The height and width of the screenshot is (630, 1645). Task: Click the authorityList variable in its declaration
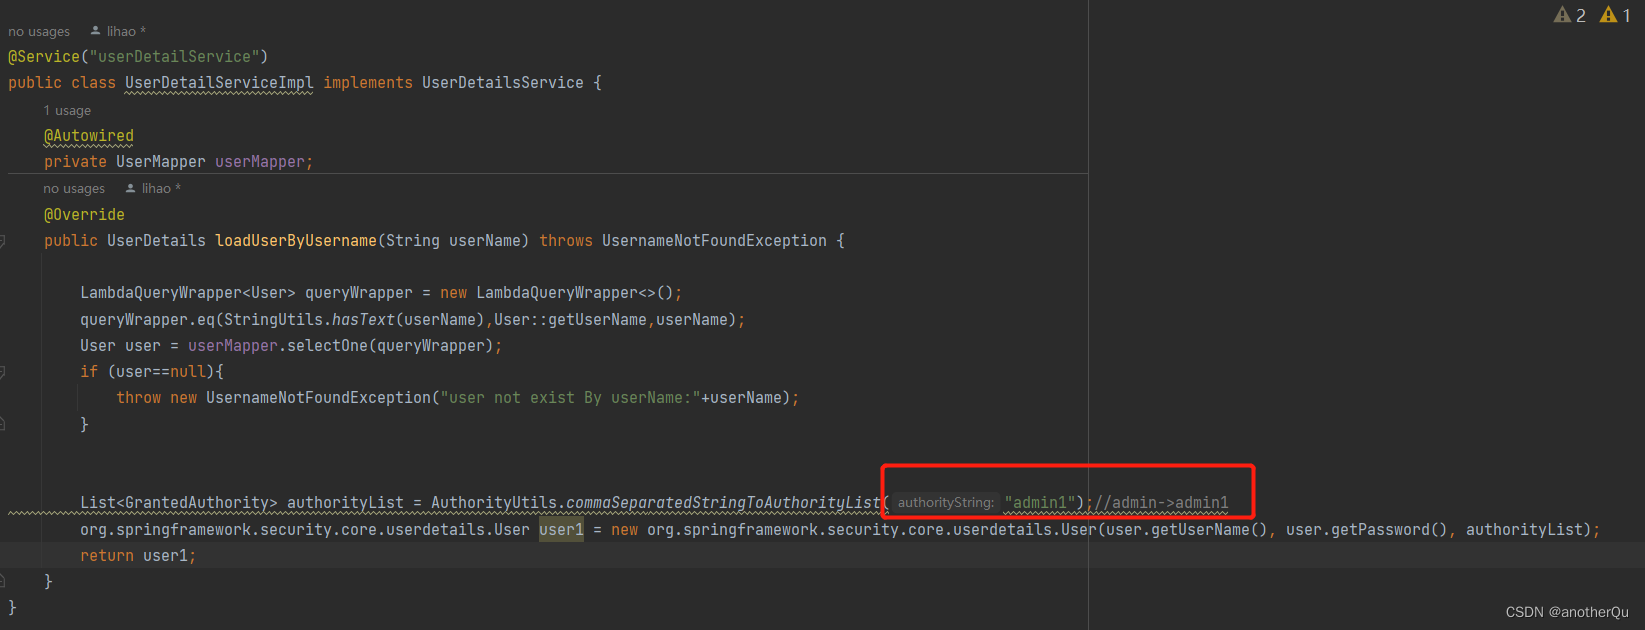pyautogui.click(x=345, y=502)
